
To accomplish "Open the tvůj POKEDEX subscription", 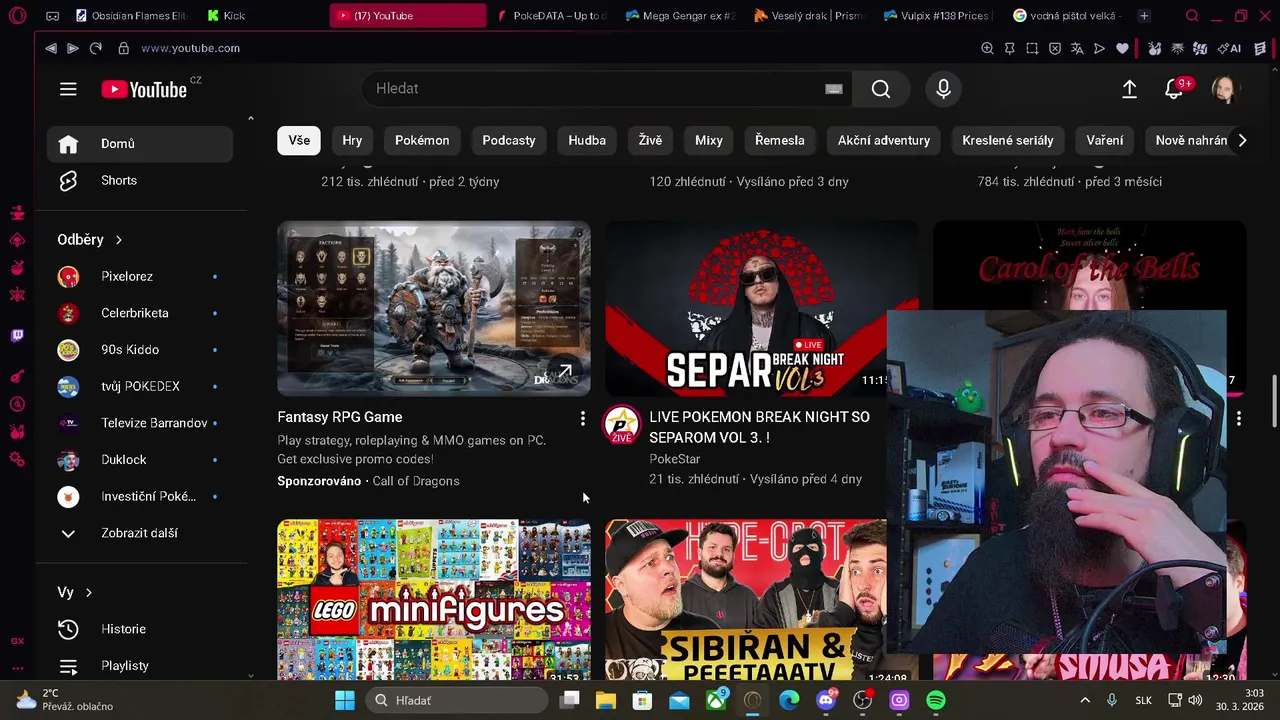I will point(140,387).
